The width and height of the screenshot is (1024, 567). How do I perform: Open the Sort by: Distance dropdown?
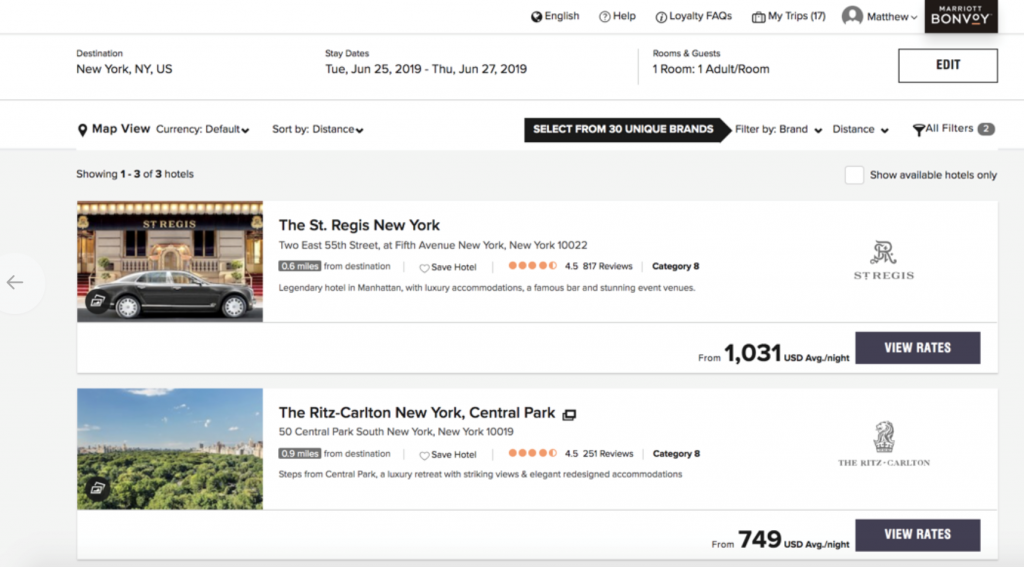pyautogui.click(x=318, y=129)
